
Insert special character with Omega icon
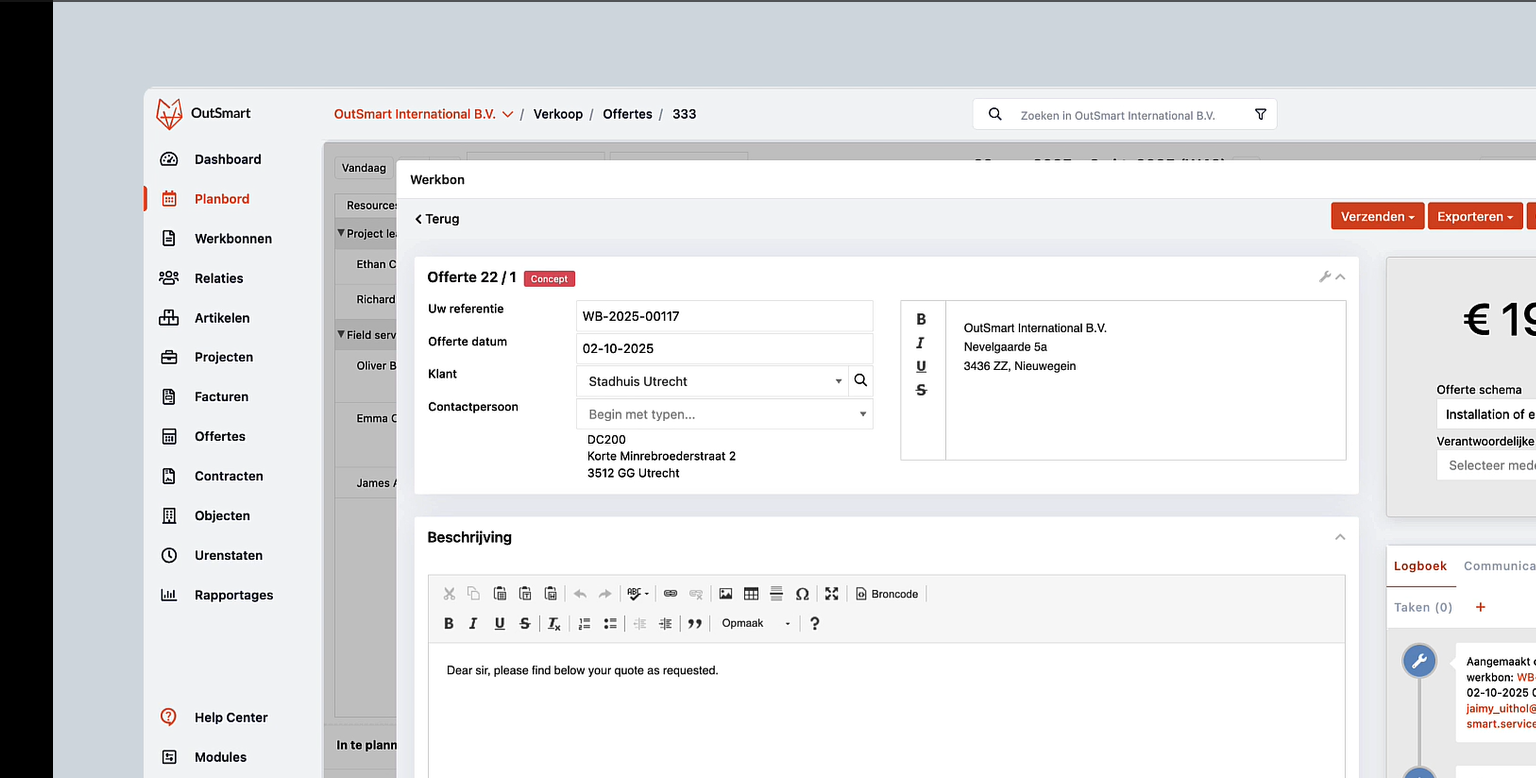802,594
